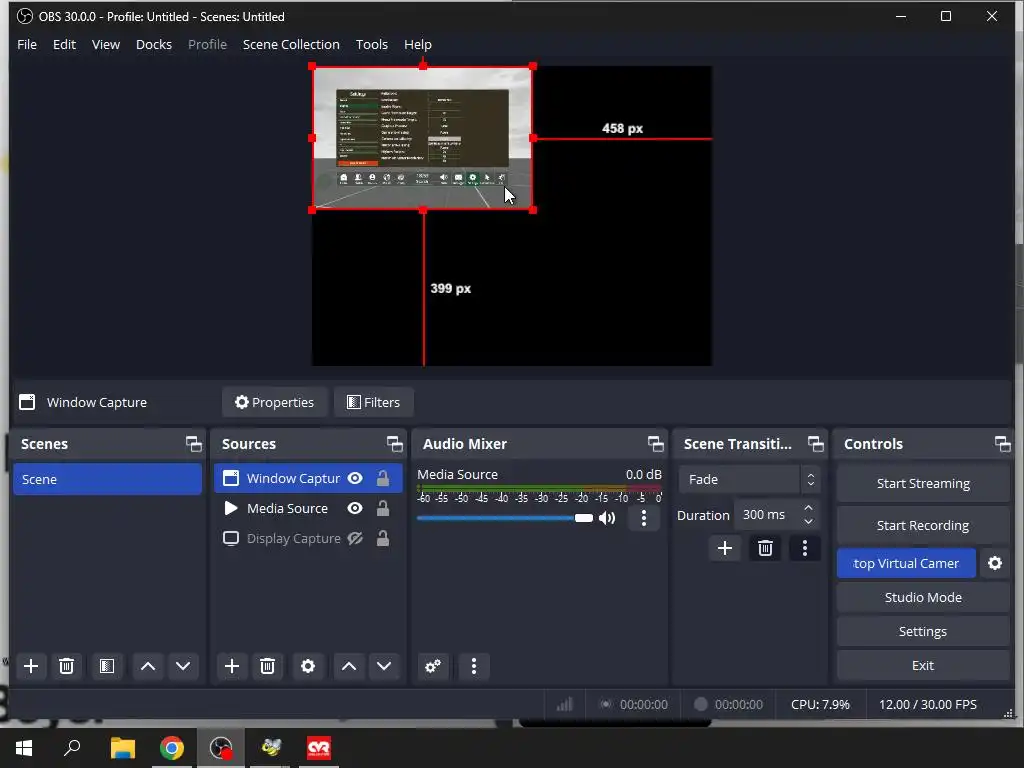Viewport: 1024px width, 768px height.
Task: Open the File menu
Action: click(x=27, y=44)
